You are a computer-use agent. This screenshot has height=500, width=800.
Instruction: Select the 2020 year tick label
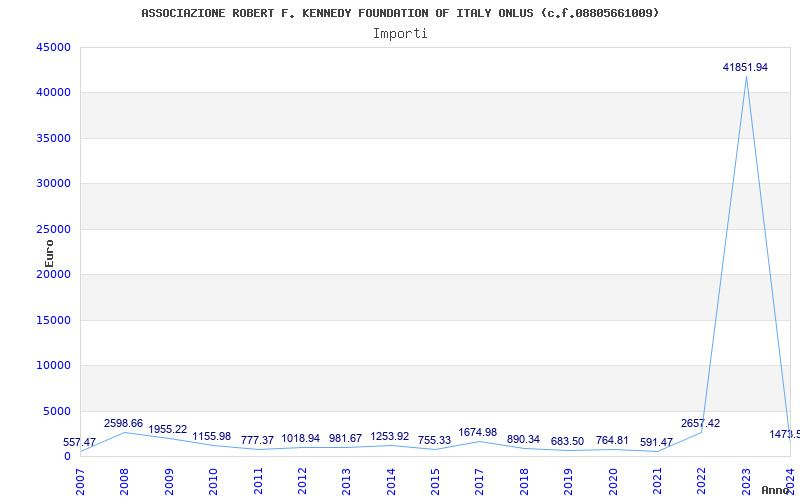(613, 482)
